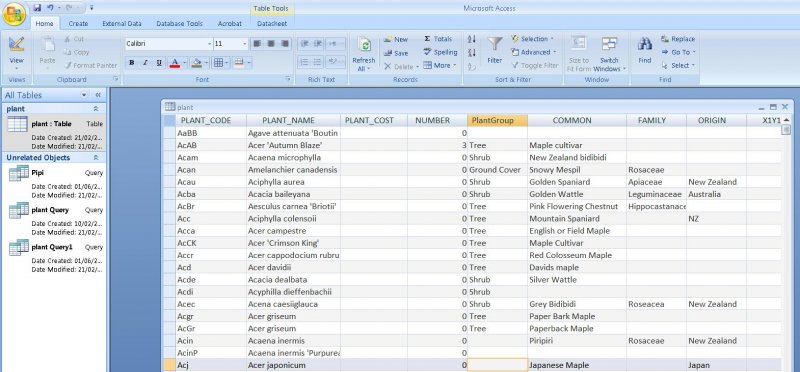800x372 pixels.
Task: Align text left in Font group
Action: click(257, 44)
